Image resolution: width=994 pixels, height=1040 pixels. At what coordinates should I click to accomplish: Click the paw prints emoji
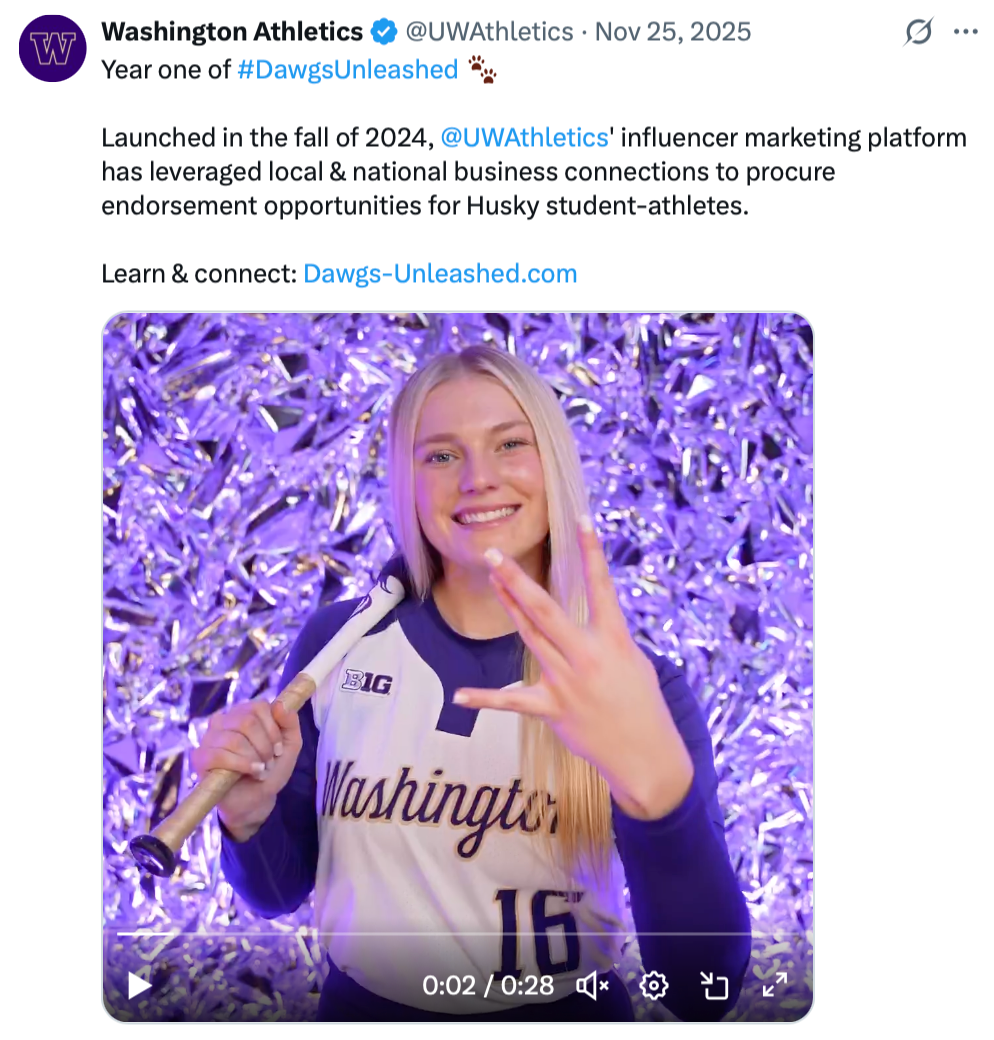(x=482, y=69)
